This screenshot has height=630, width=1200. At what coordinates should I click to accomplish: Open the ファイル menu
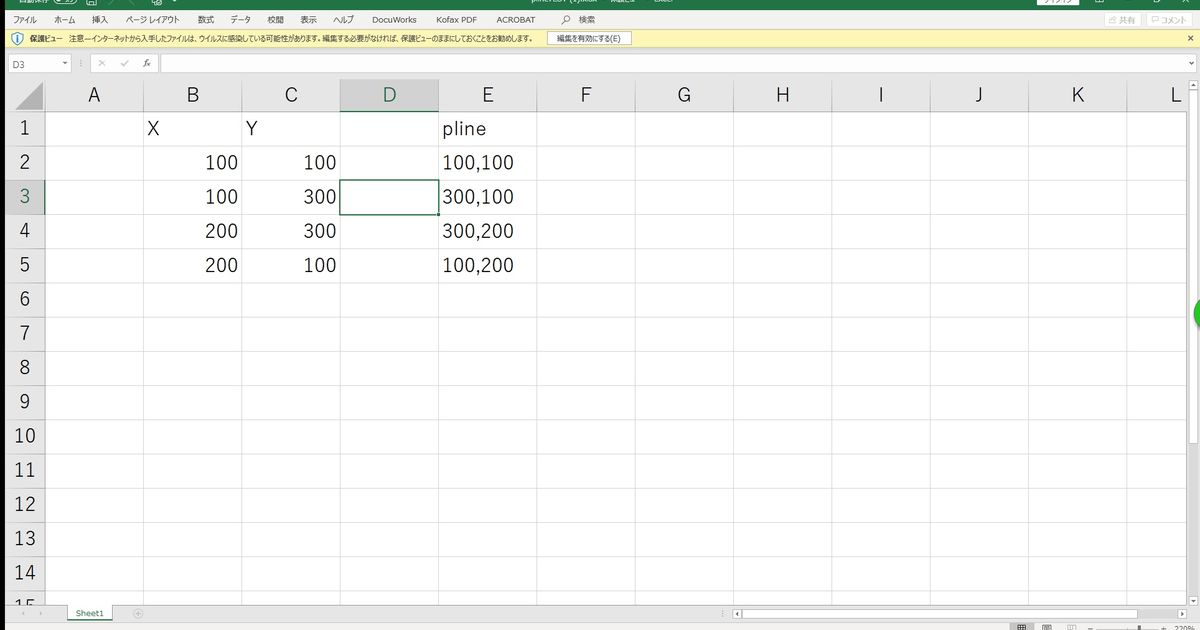click(x=25, y=19)
